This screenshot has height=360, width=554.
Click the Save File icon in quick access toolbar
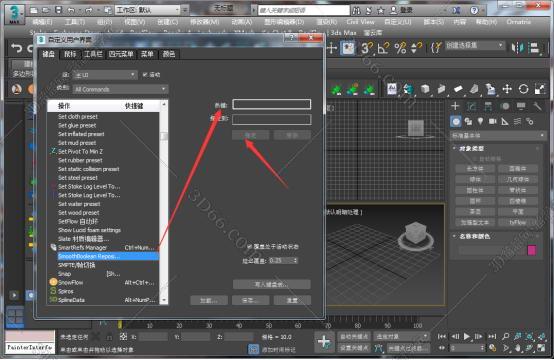58,10
